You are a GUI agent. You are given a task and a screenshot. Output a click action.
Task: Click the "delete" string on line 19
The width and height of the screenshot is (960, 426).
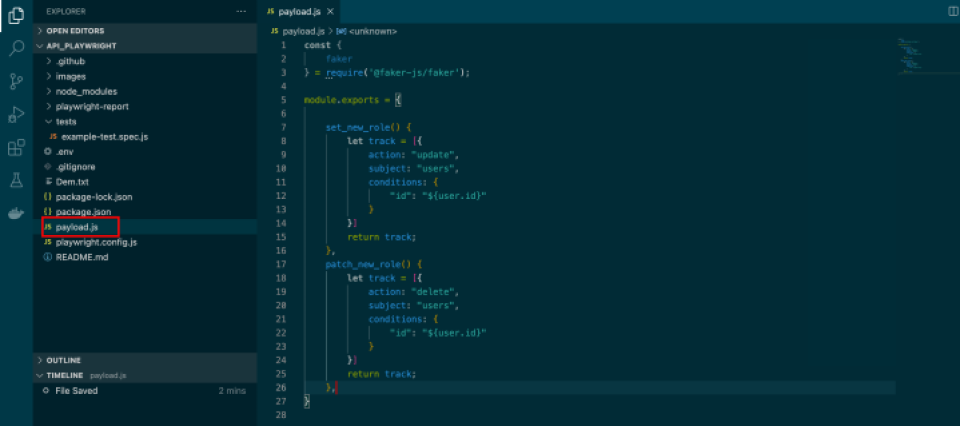click(435, 292)
